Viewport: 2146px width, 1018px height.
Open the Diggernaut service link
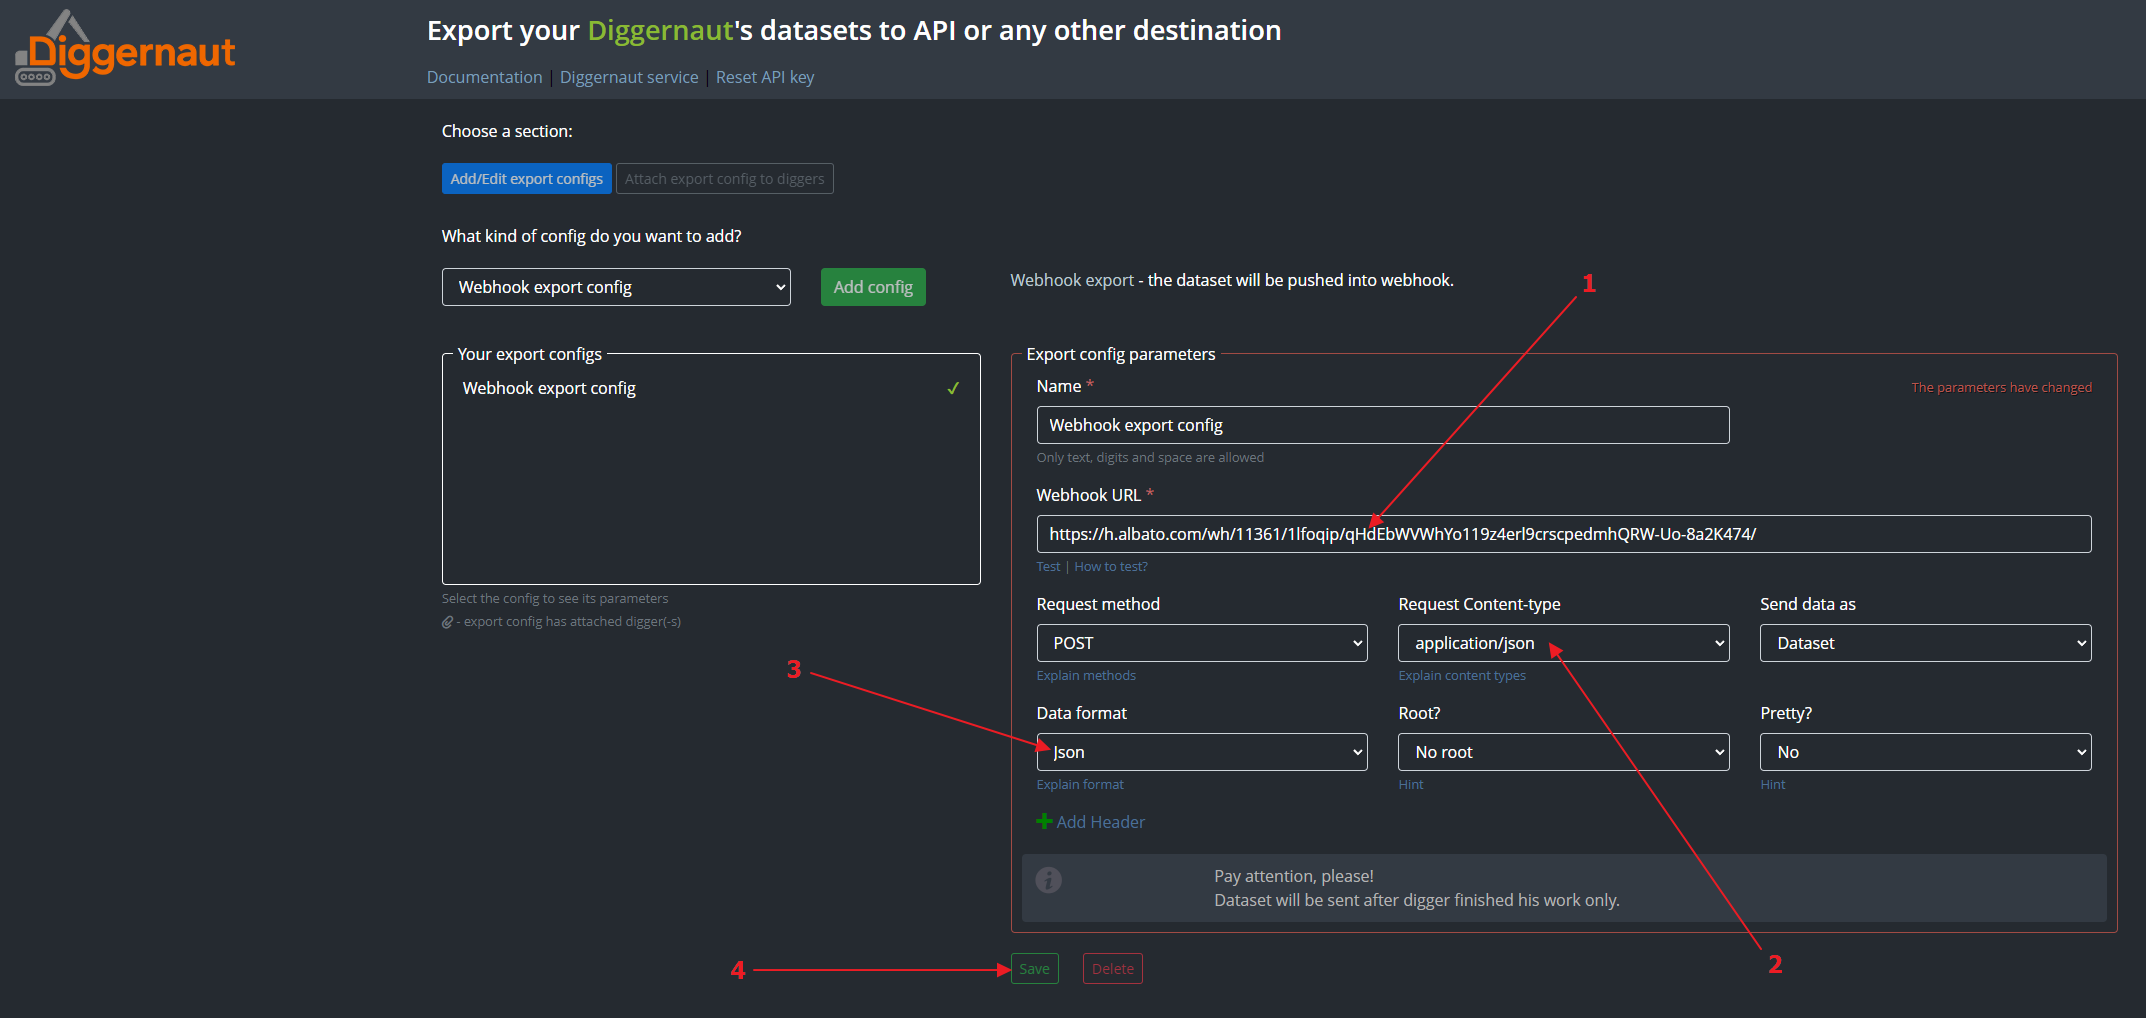click(629, 77)
